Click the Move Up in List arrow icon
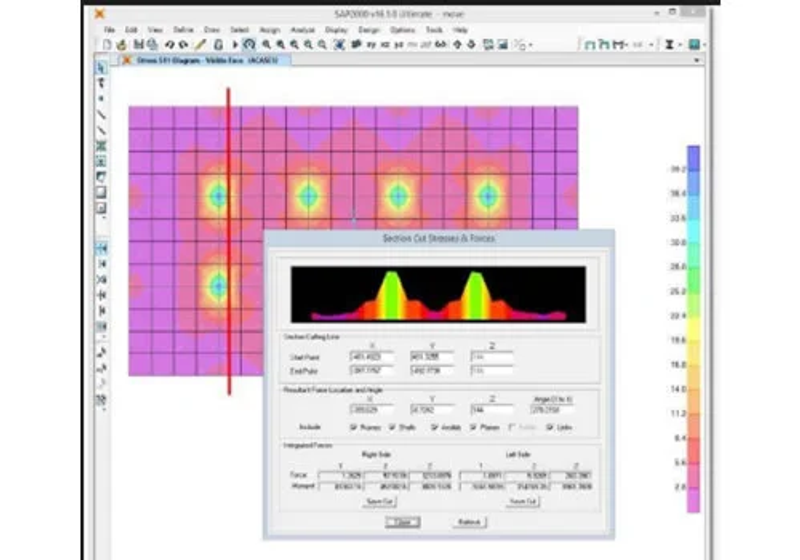 tap(457, 45)
